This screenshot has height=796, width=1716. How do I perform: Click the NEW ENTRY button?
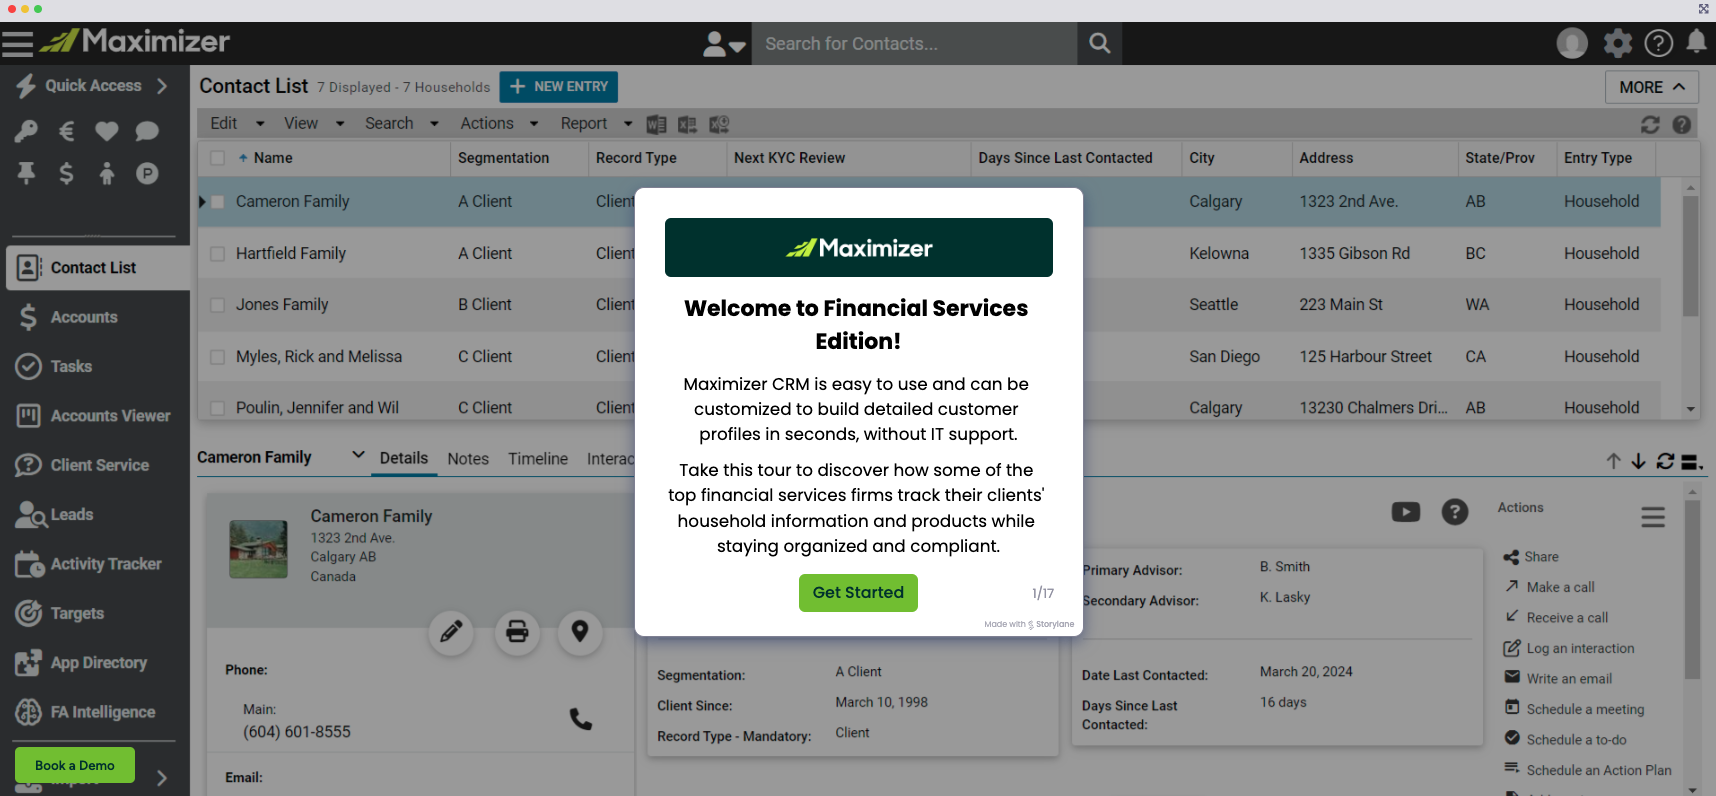click(559, 87)
